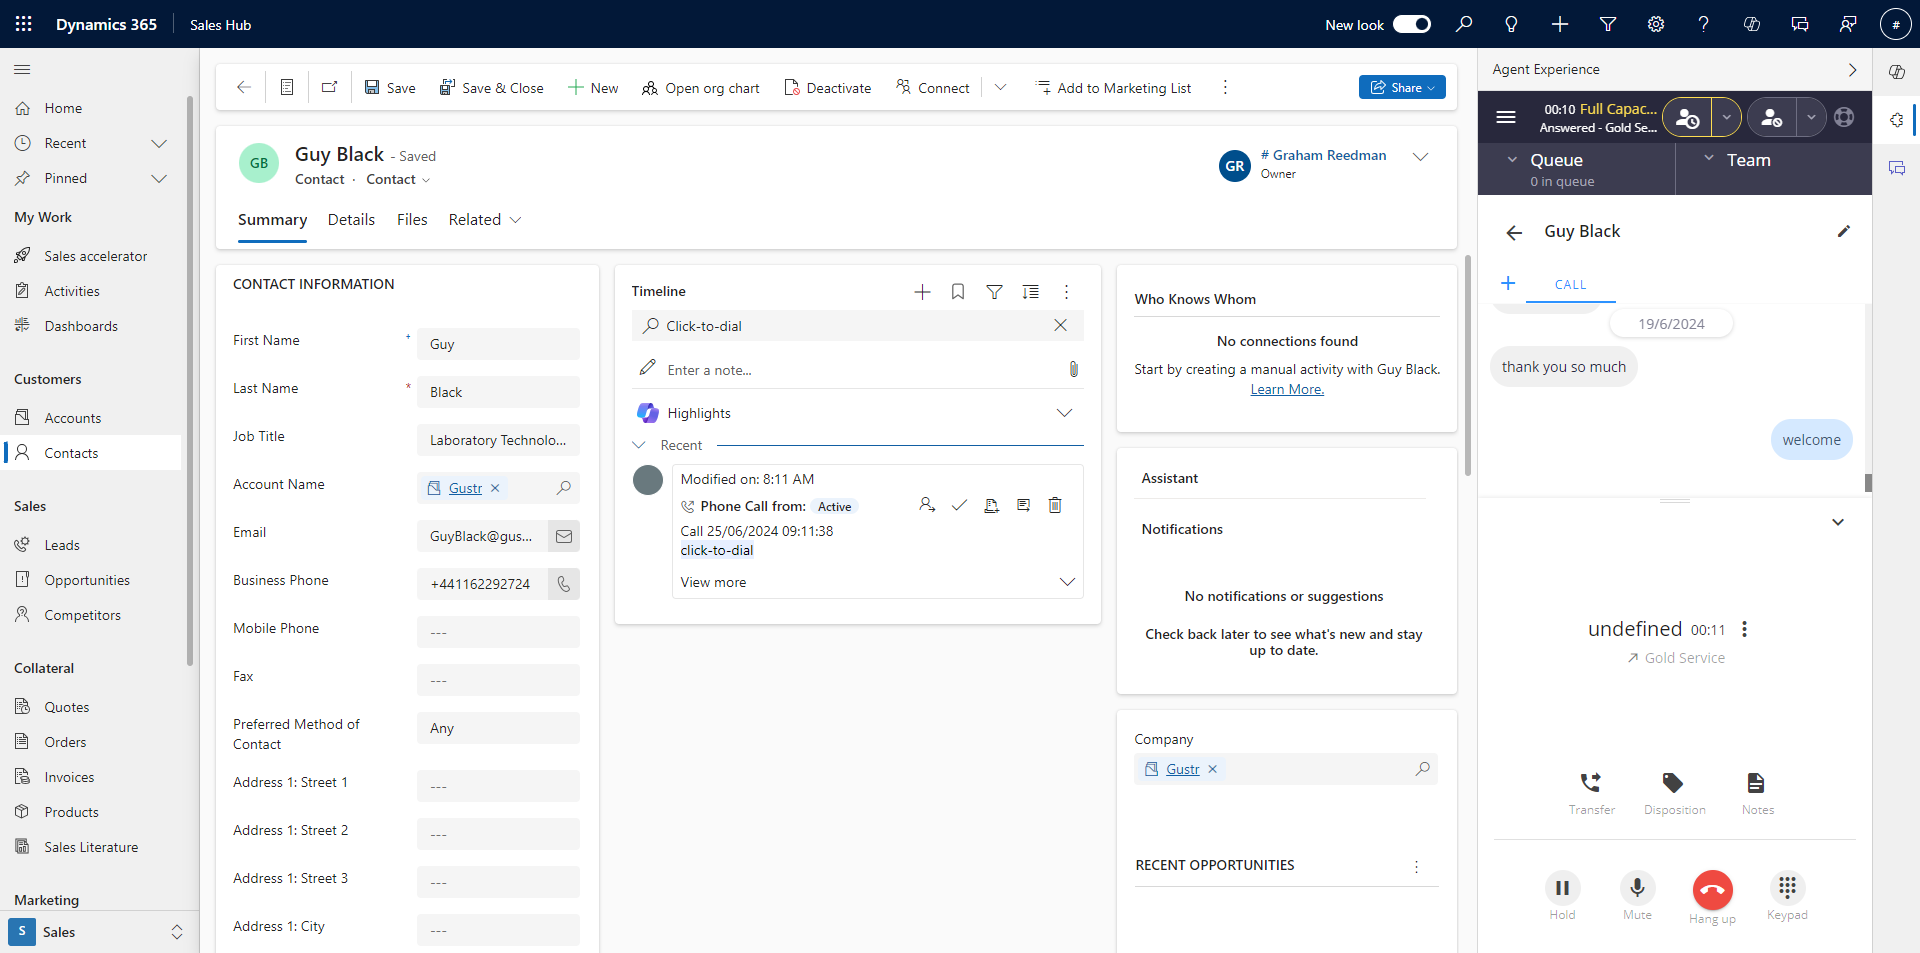Open the advanced find funnel icon in header
Image resolution: width=1920 pixels, height=953 pixels.
tap(1608, 24)
